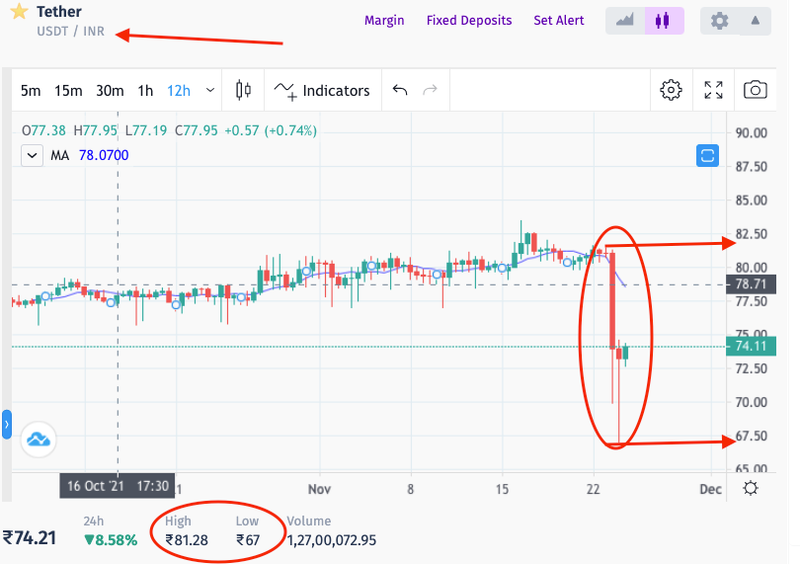
Task: Open the candle chart style selector
Action: (x=243, y=90)
